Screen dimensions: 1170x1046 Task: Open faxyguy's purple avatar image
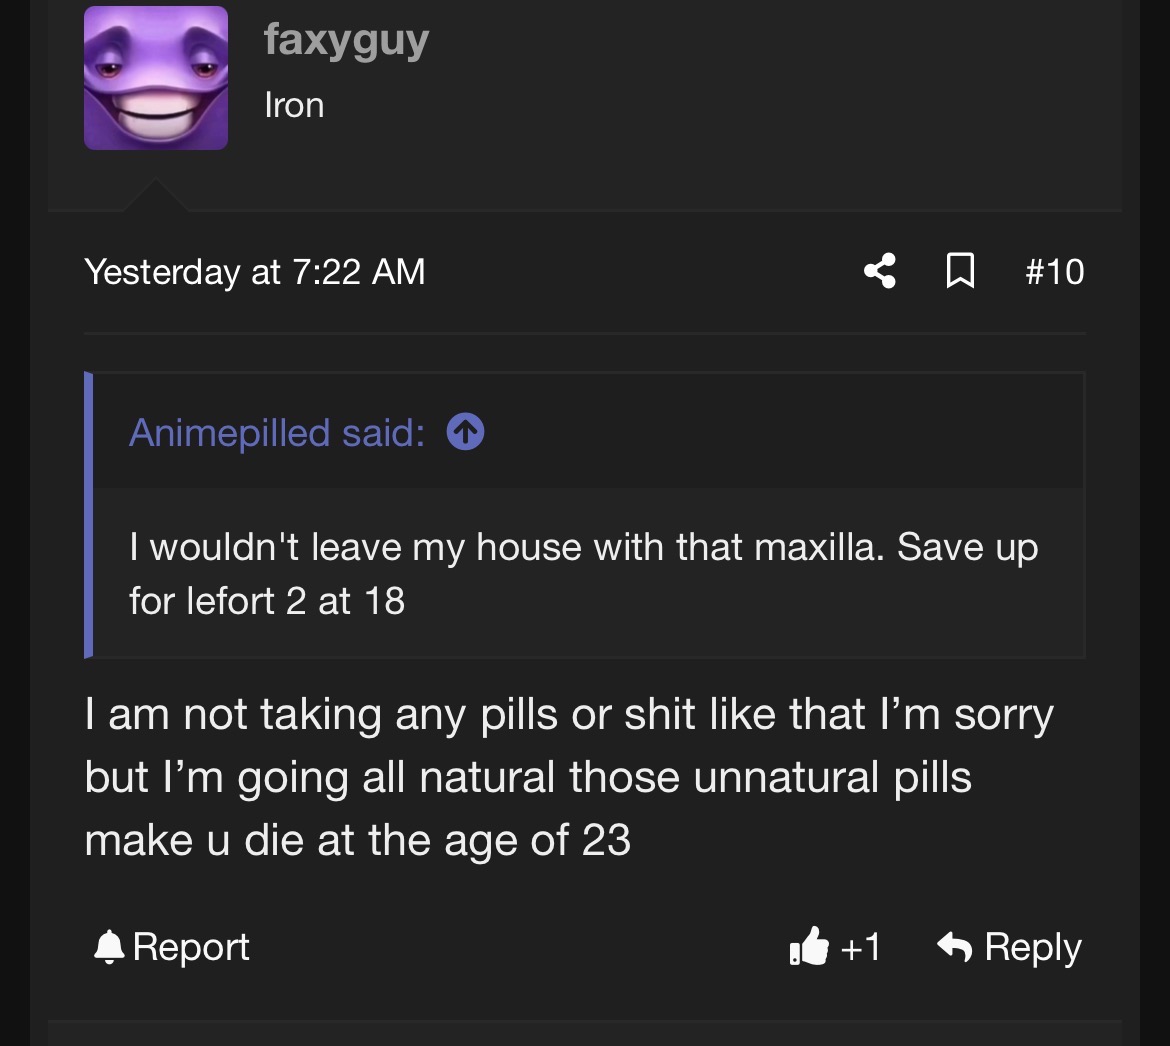(x=156, y=78)
